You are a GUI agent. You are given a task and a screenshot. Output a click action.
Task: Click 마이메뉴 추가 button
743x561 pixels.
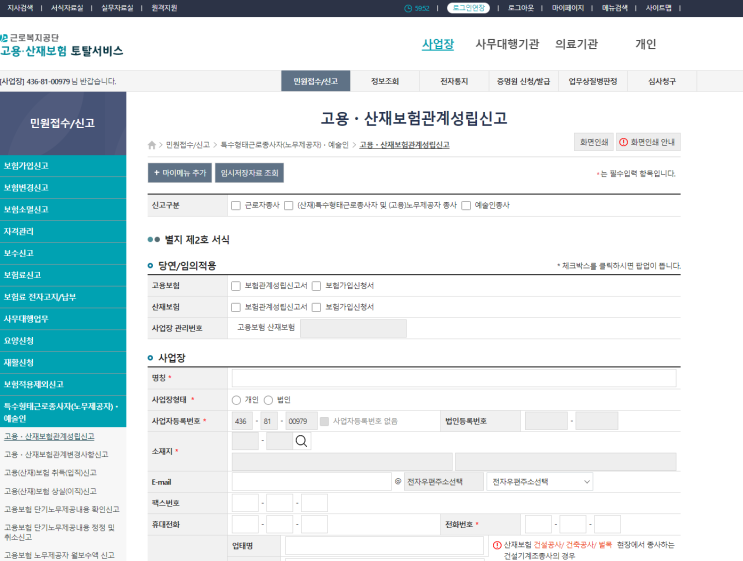180,173
